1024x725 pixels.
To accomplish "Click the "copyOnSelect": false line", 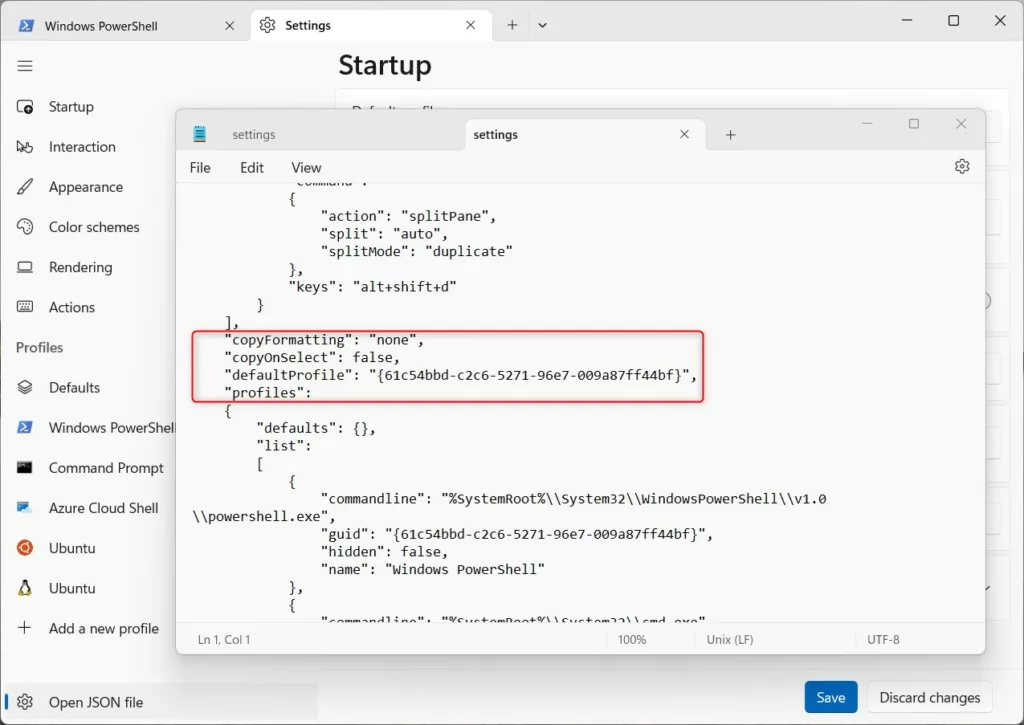I will click(x=312, y=357).
